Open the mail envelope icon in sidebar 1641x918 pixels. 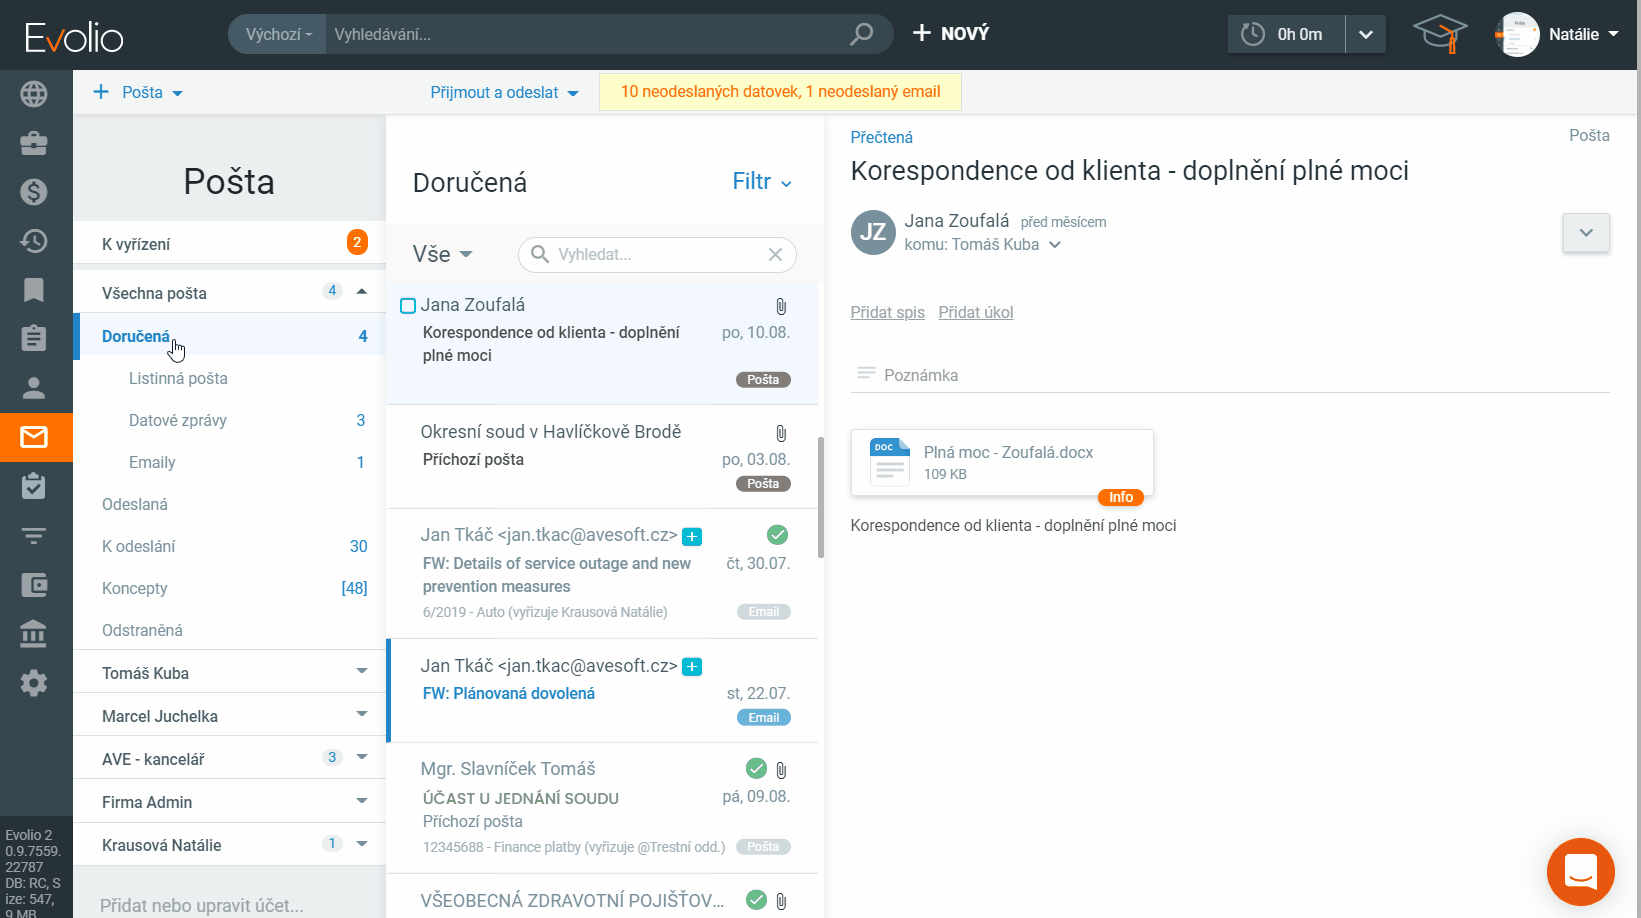34,437
